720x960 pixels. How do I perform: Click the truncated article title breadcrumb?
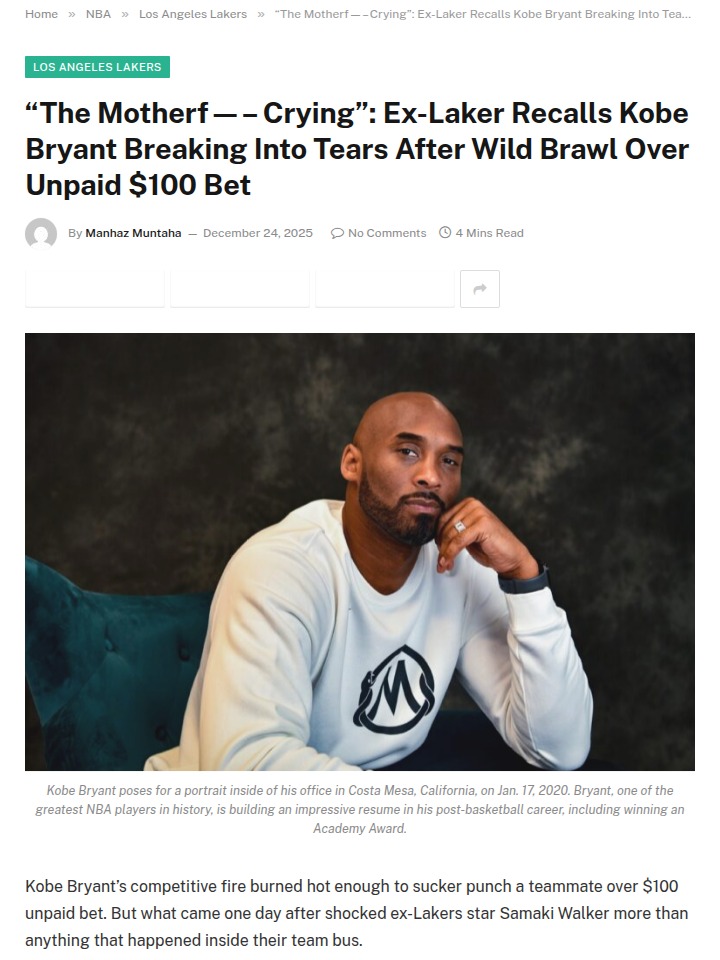pyautogui.click(x=482, y=14)
